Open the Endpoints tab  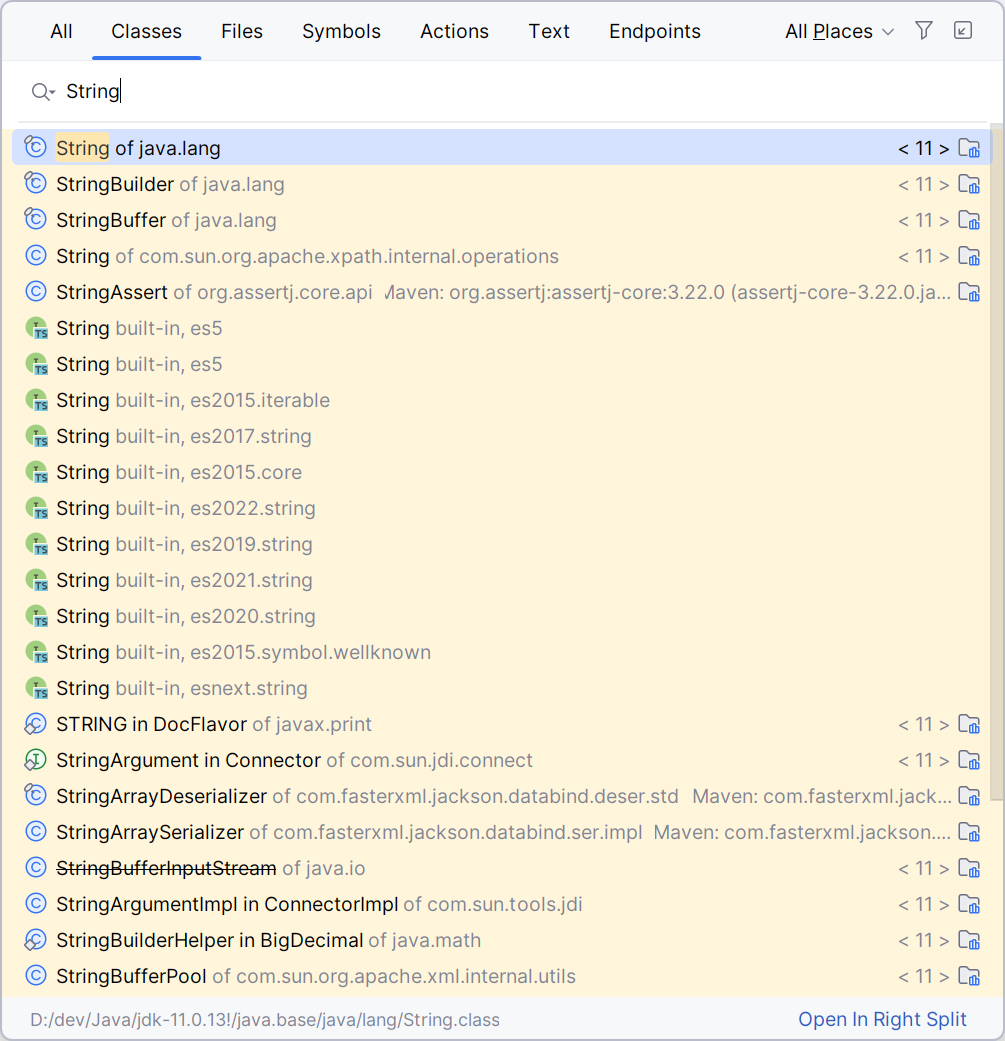[x=655, y=31]
